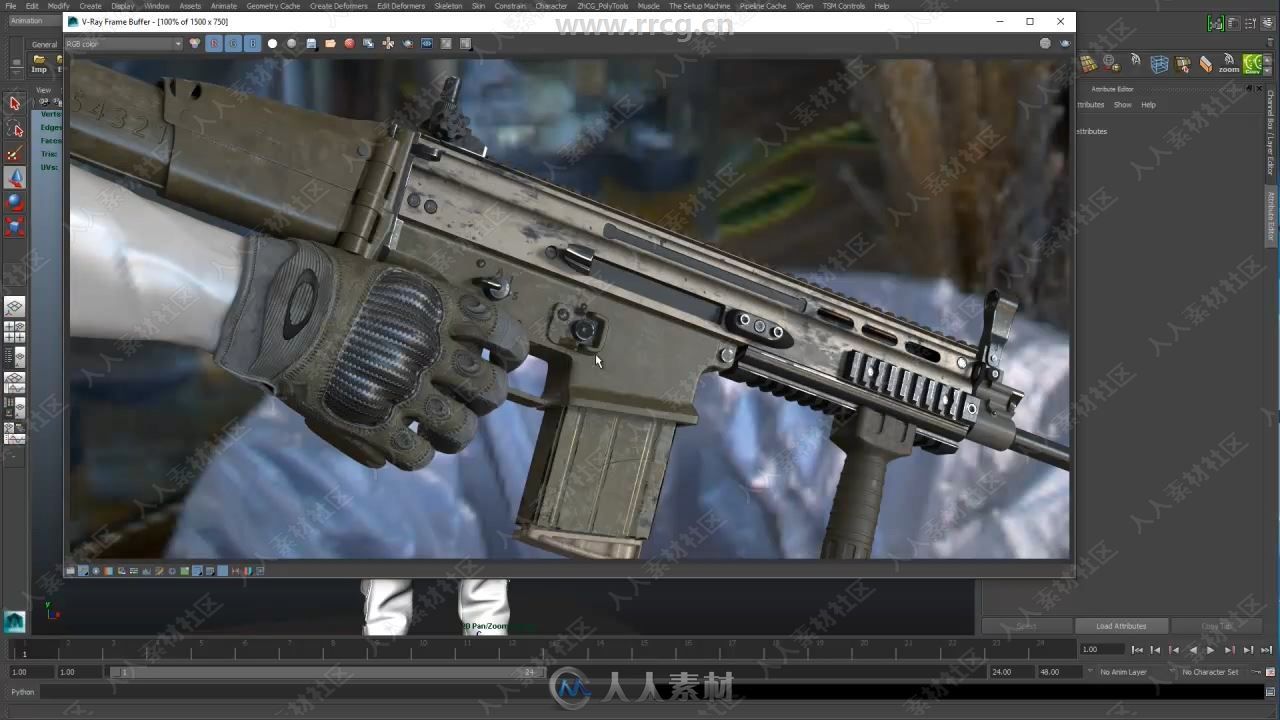Activate the Paint selection tool
This screenshot has width=1280, height=720.
[x=14, y=153]
